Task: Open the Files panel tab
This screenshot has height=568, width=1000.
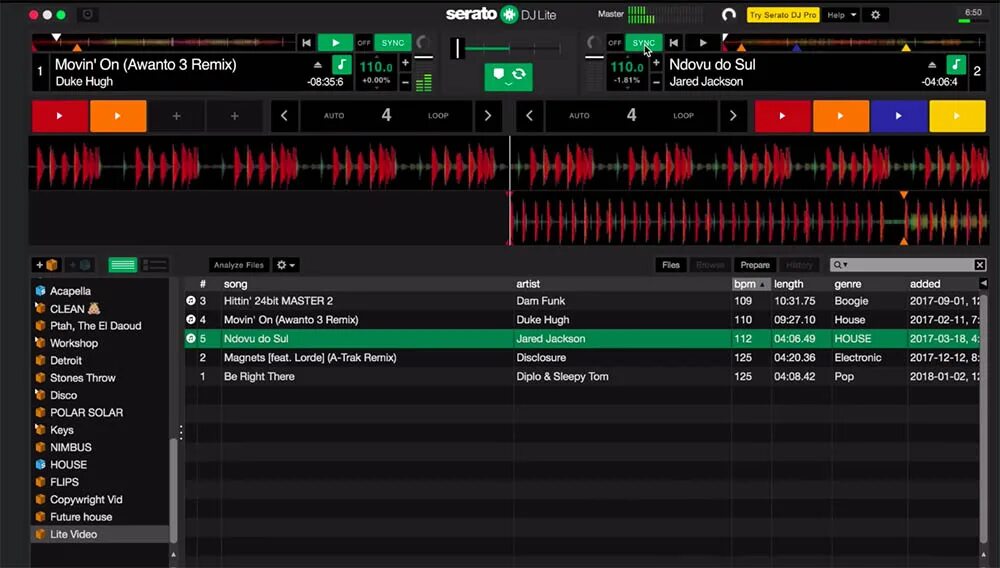Action: click(x=670, y=265)
